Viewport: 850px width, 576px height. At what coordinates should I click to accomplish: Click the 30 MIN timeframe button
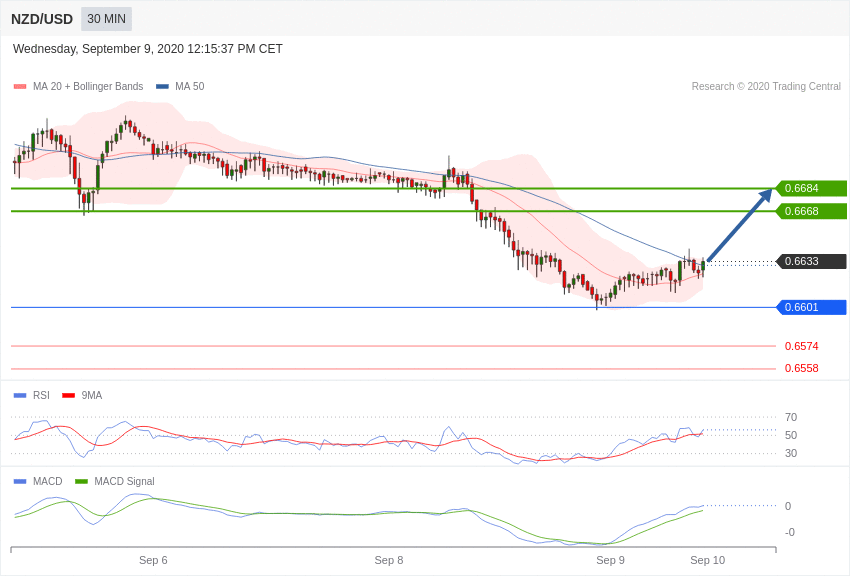pos(106,19)
